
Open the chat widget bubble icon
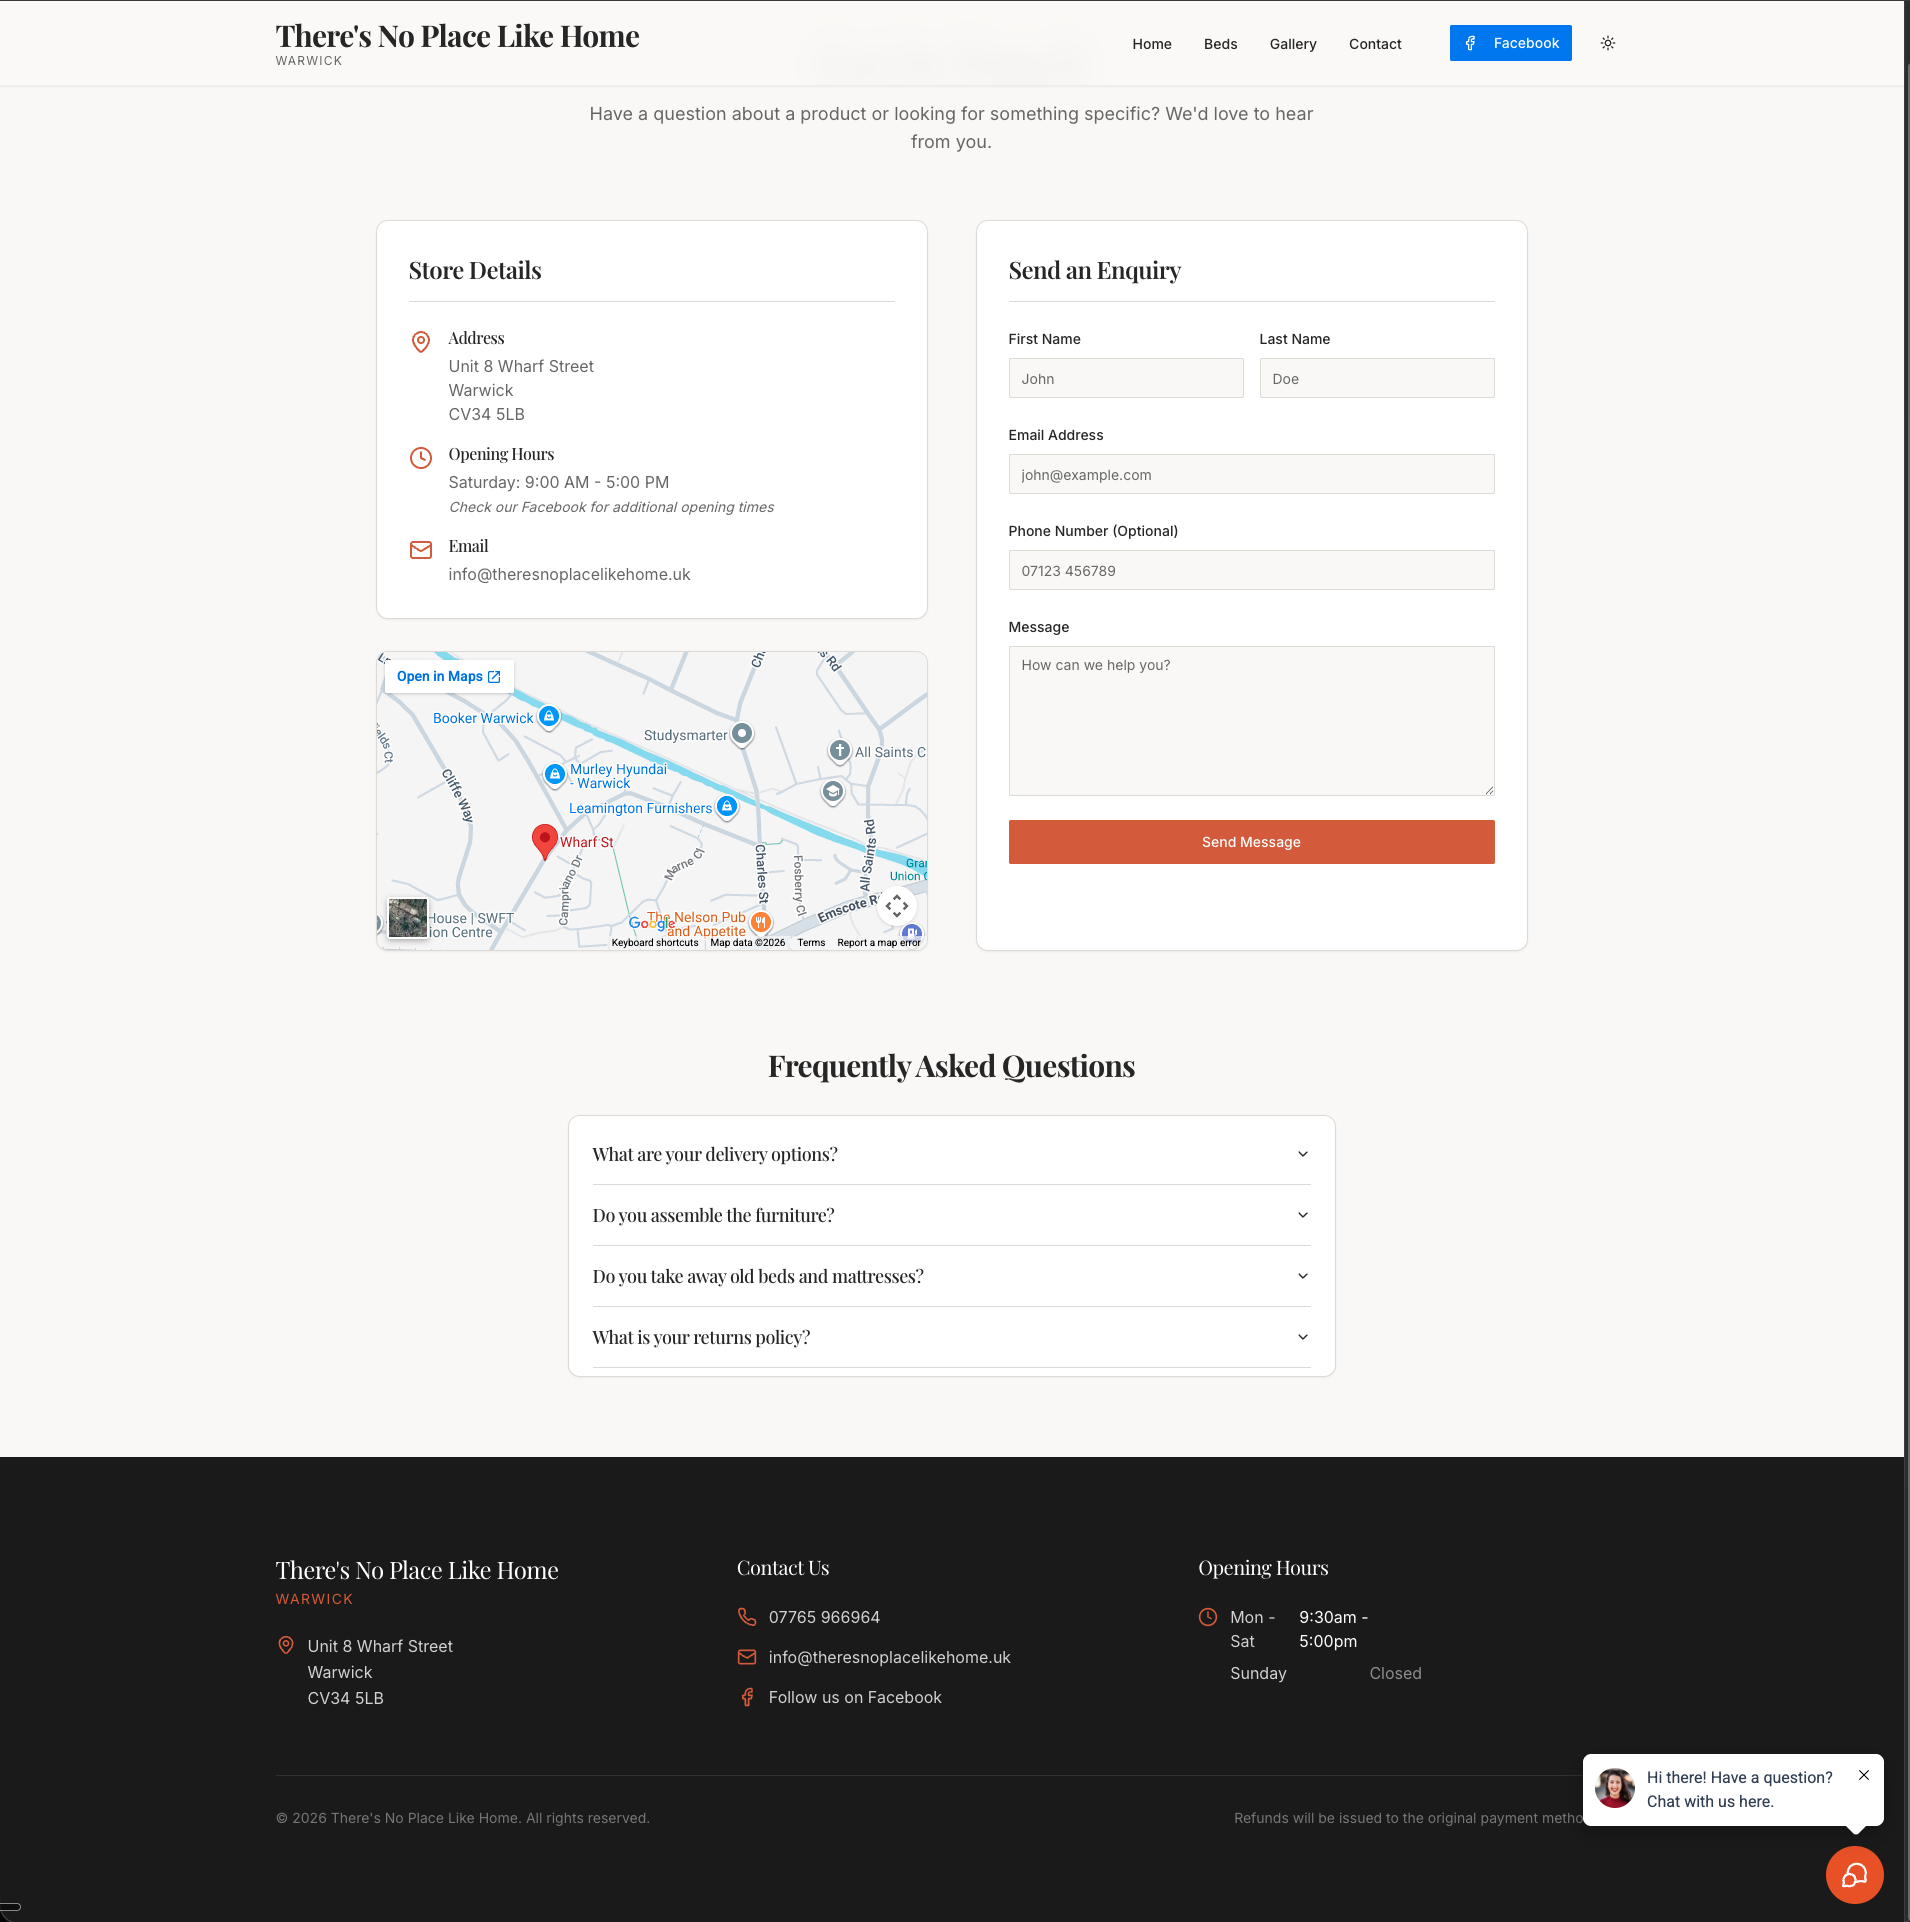[1854, 1874]
